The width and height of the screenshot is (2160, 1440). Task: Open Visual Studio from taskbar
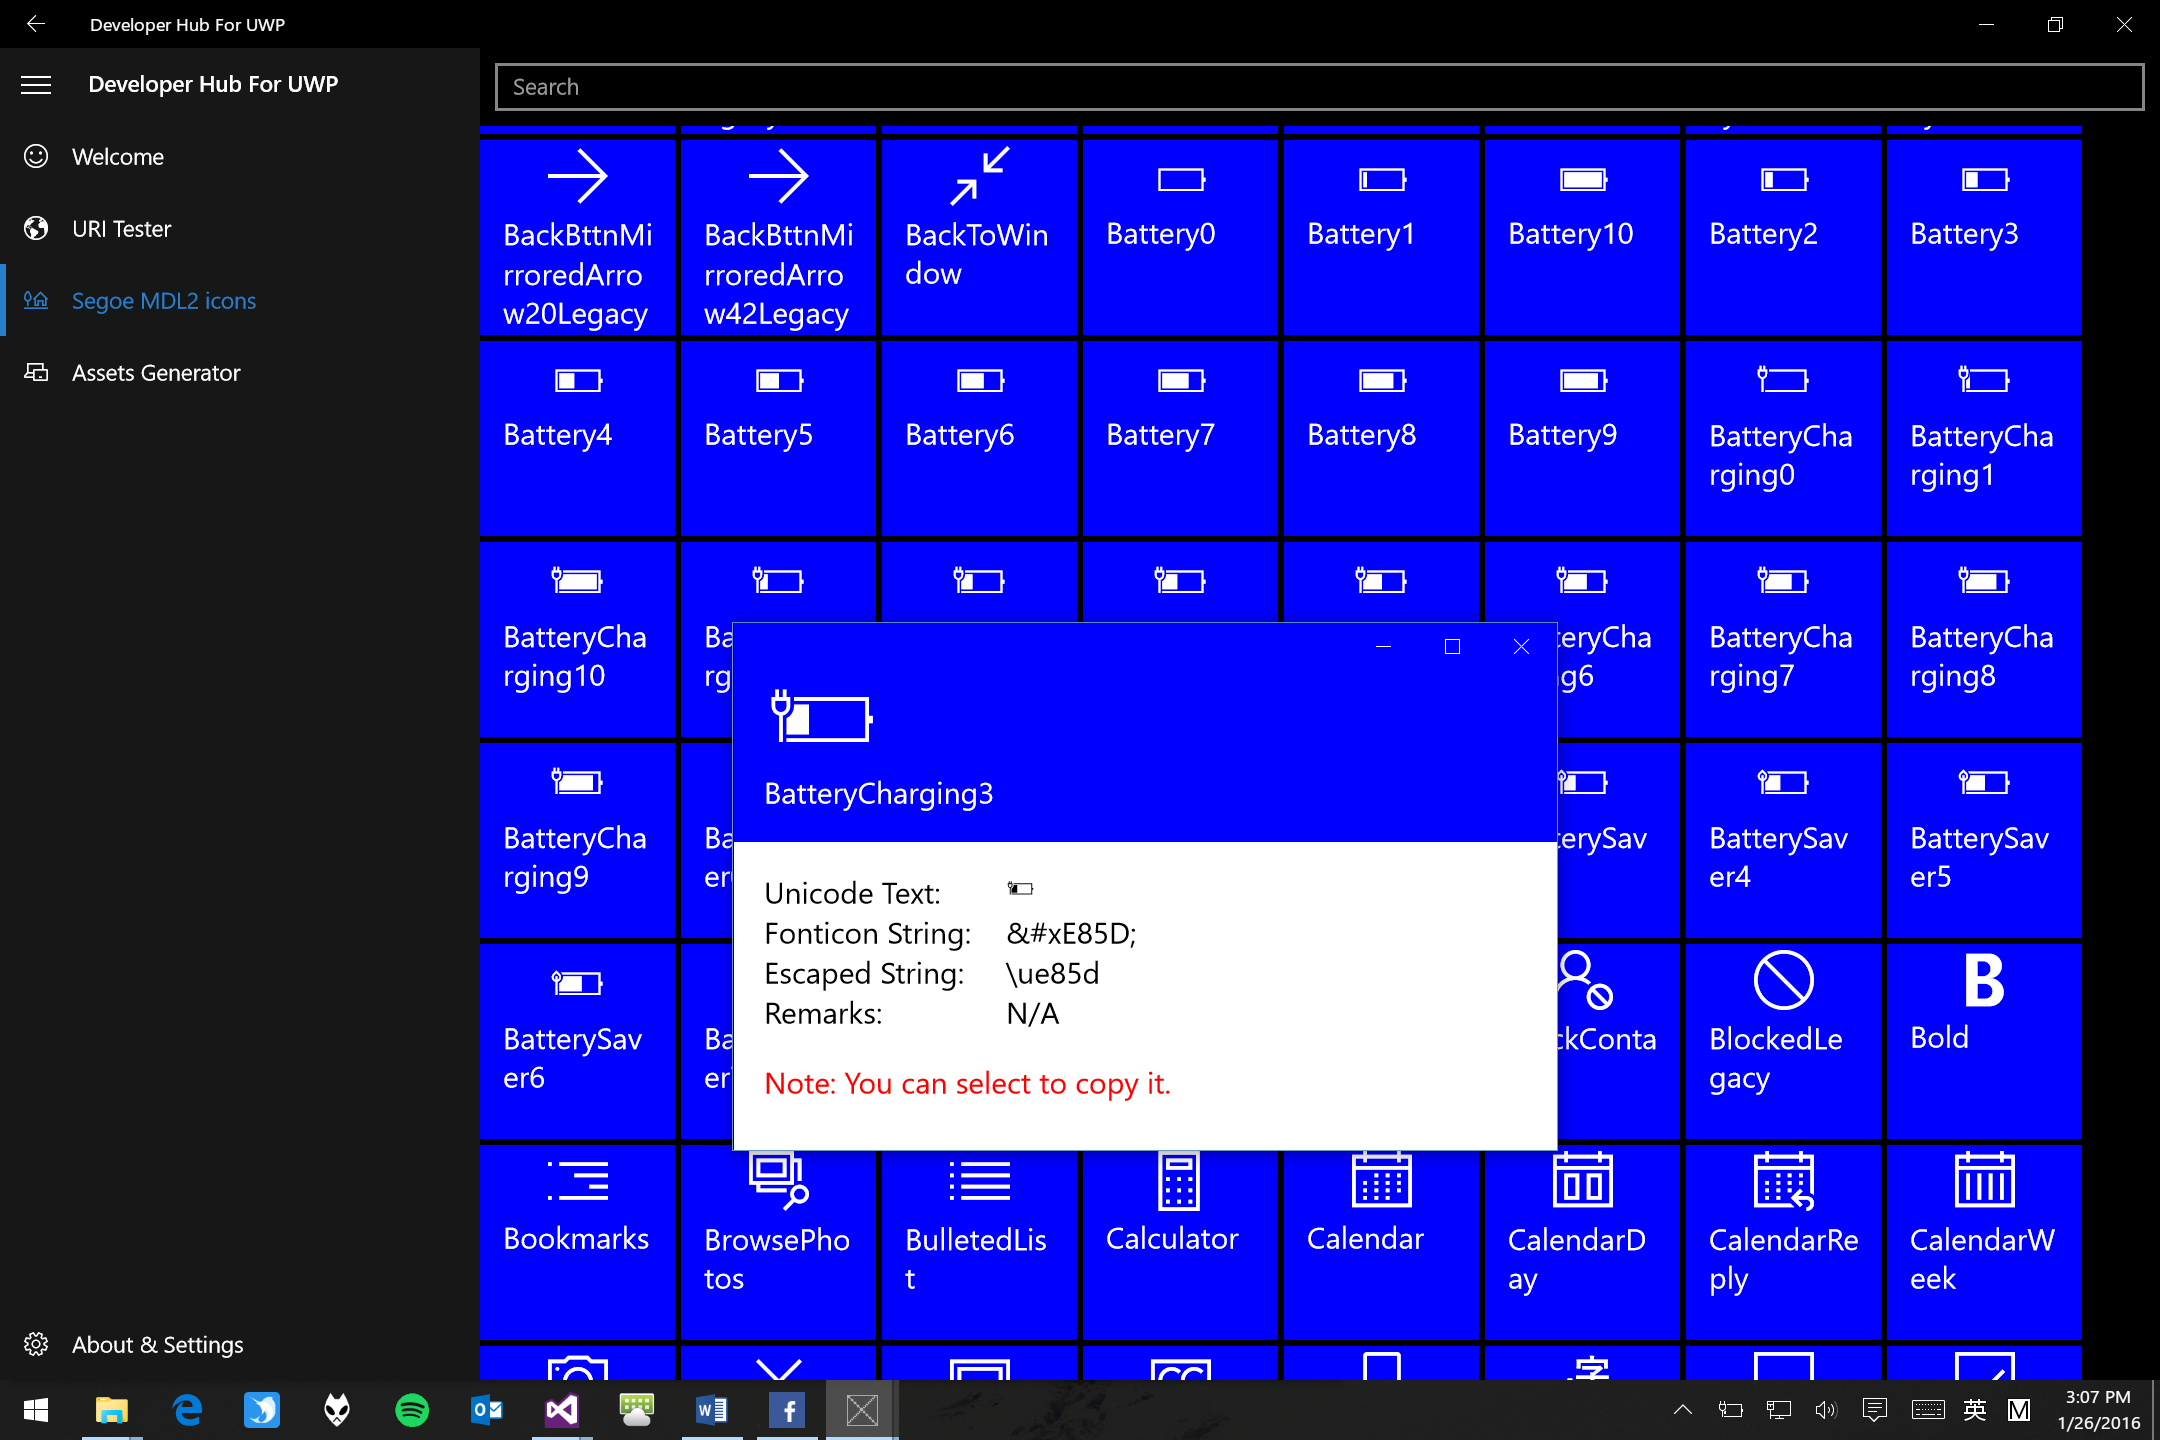[x=562, y=1410]
